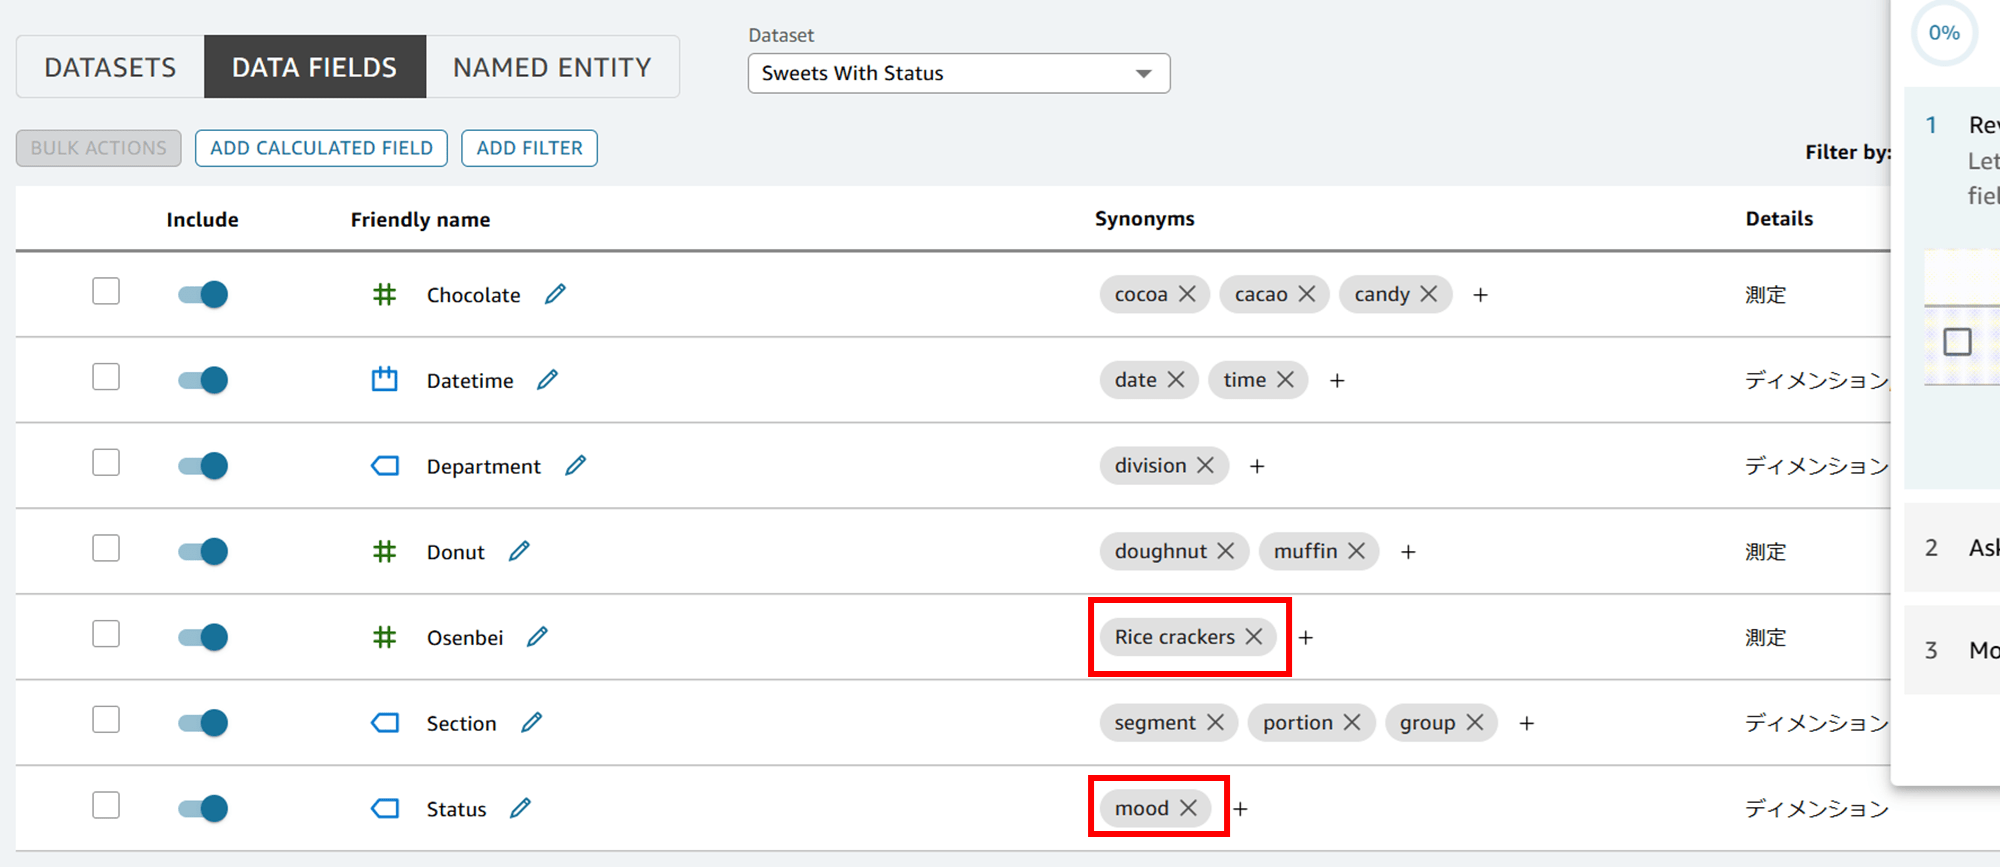The height and width of the screenshot is (867, 2000).
Task: Click the Friendly name column header
Action: 420,220
